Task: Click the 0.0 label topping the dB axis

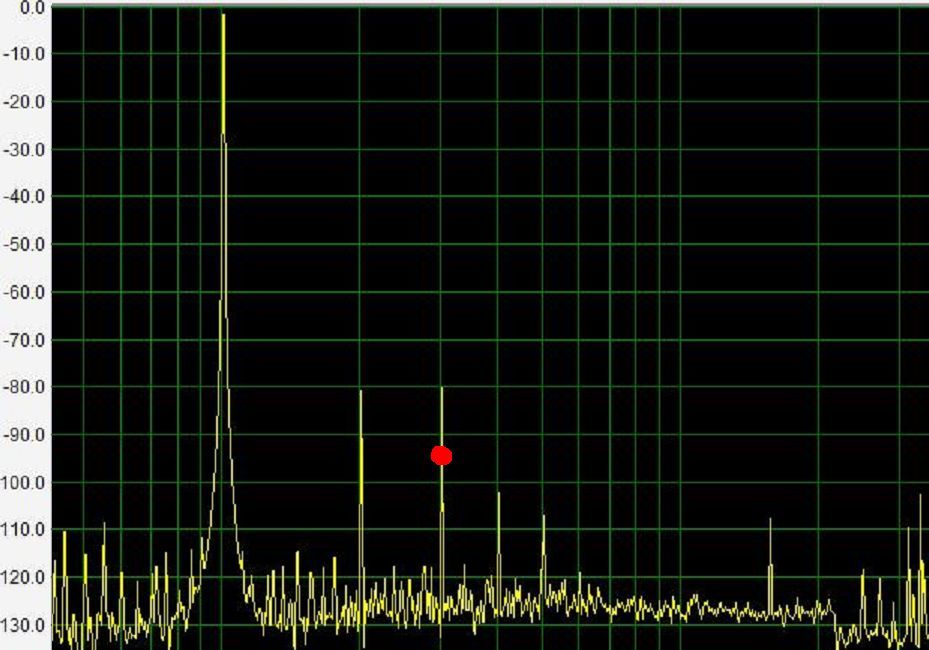Action: tap(32, 8)
